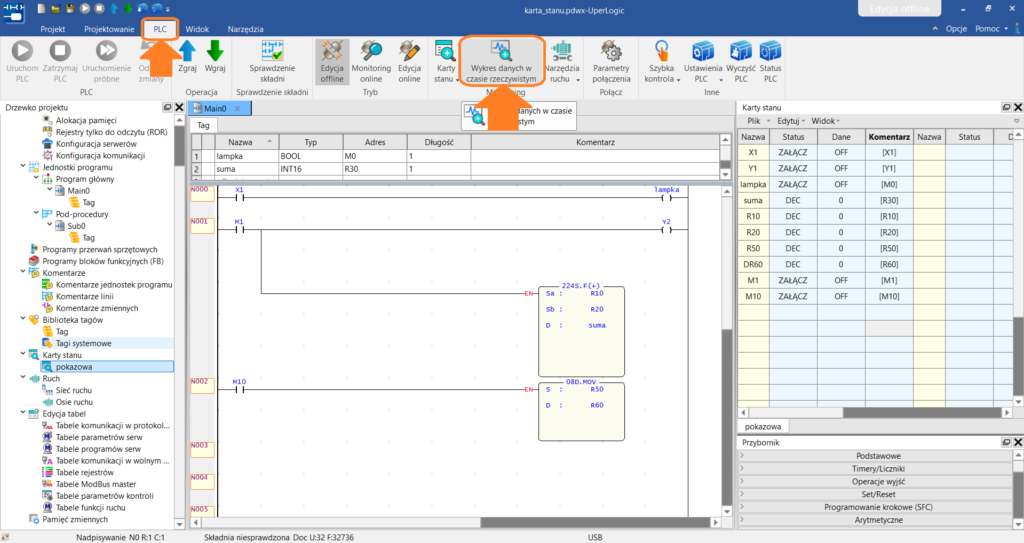Open Ustawienia PLC settings

click(703, 61)
